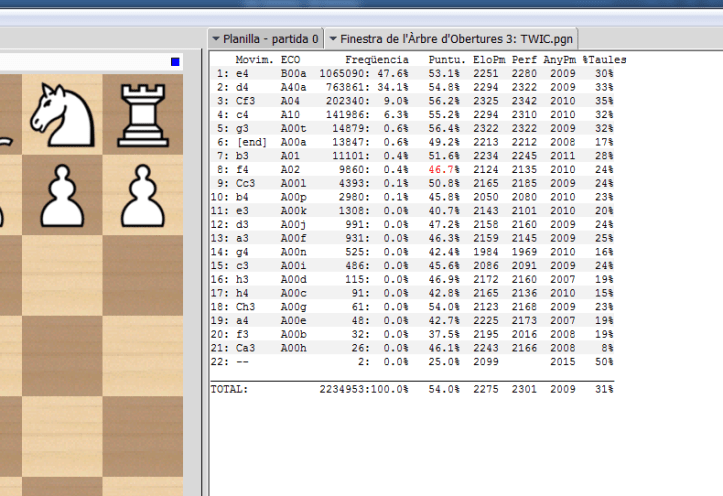Screen dimensions: 723x496
Task: Click the blue side-to-move square indicator
Action: [x=175, y=62]
